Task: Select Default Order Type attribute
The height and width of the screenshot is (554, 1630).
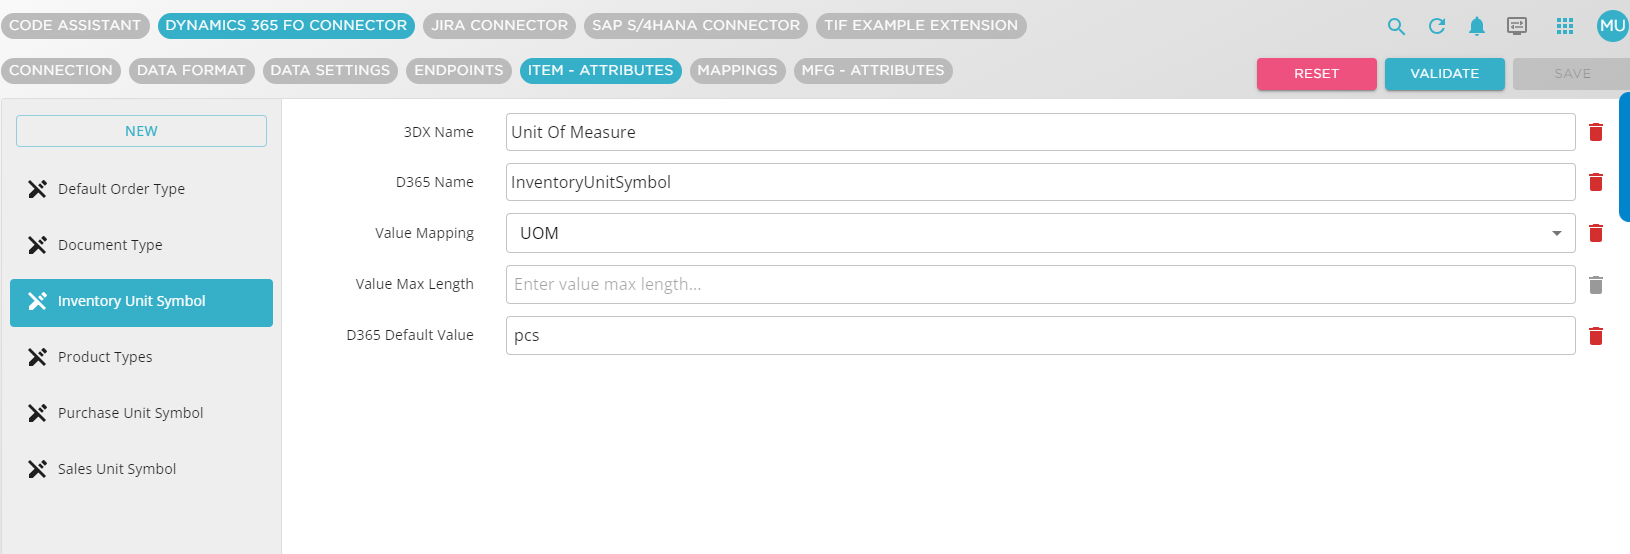Action: click(121, 189)
